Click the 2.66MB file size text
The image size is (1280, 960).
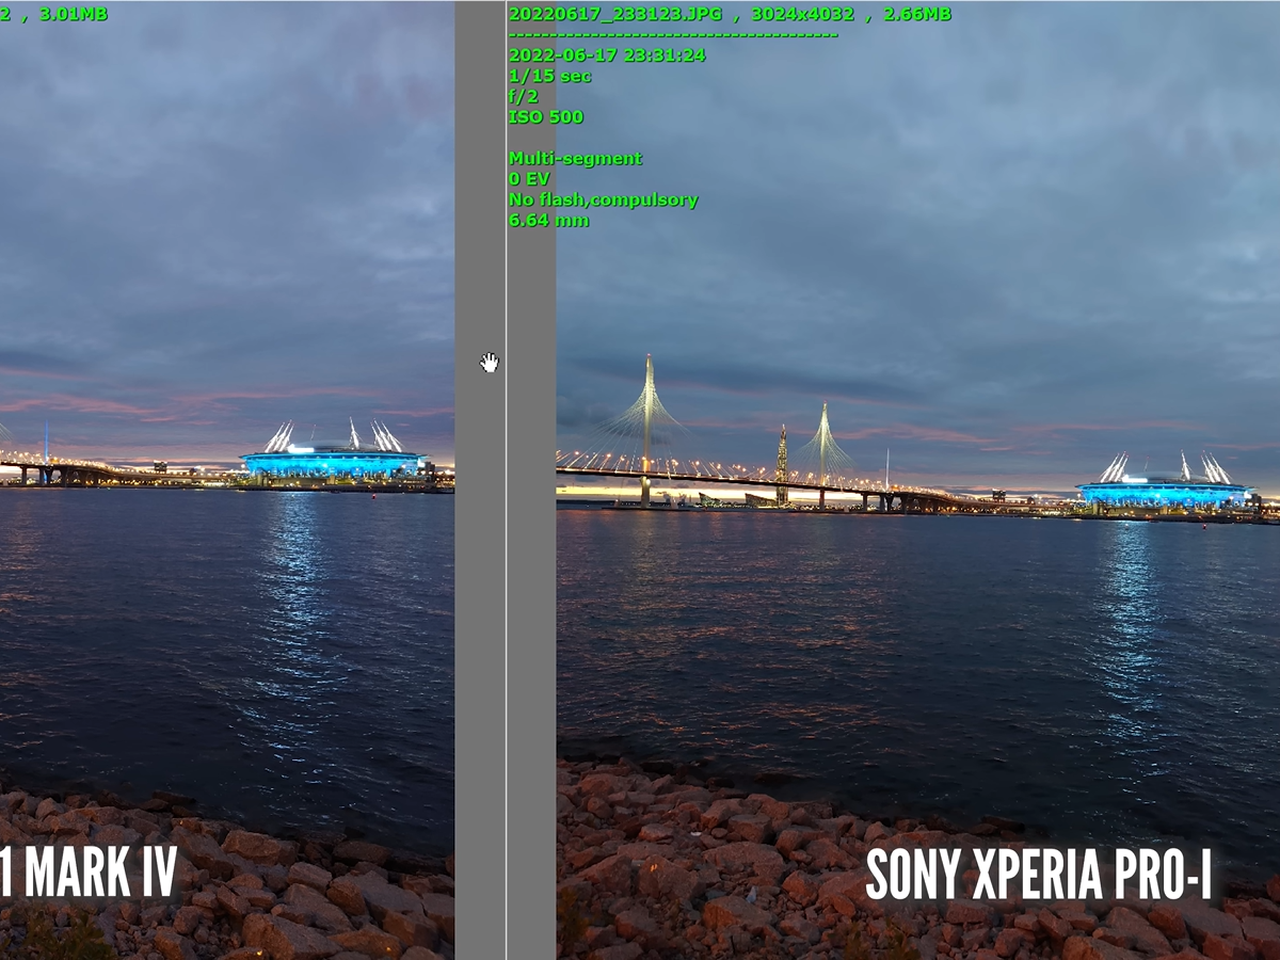[x=917, y=14]
